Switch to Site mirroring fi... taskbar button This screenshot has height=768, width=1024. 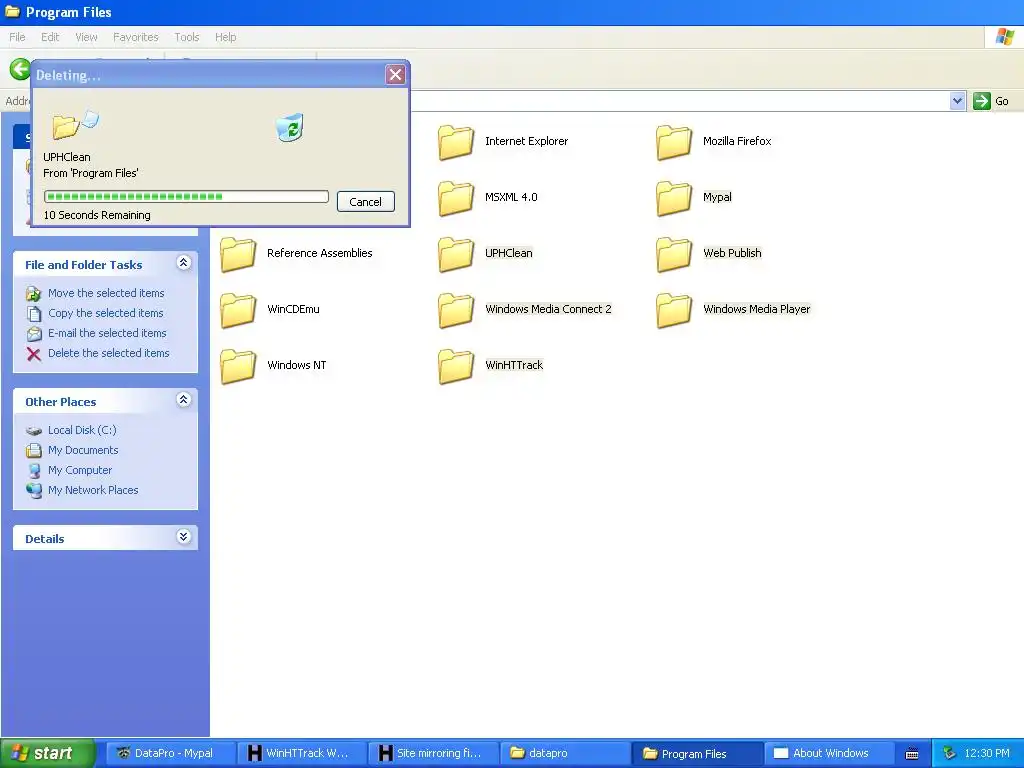(432, 754)
